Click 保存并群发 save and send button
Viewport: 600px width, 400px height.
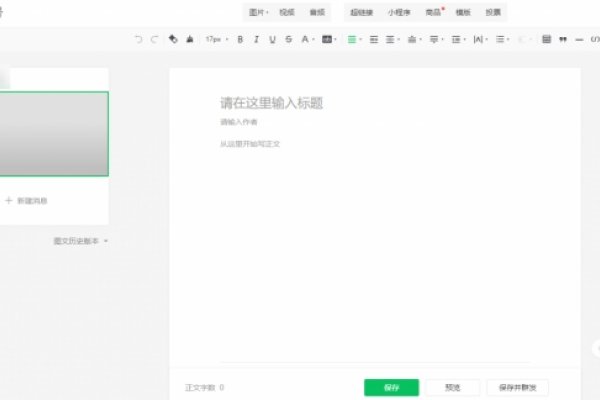click(518, 387)
